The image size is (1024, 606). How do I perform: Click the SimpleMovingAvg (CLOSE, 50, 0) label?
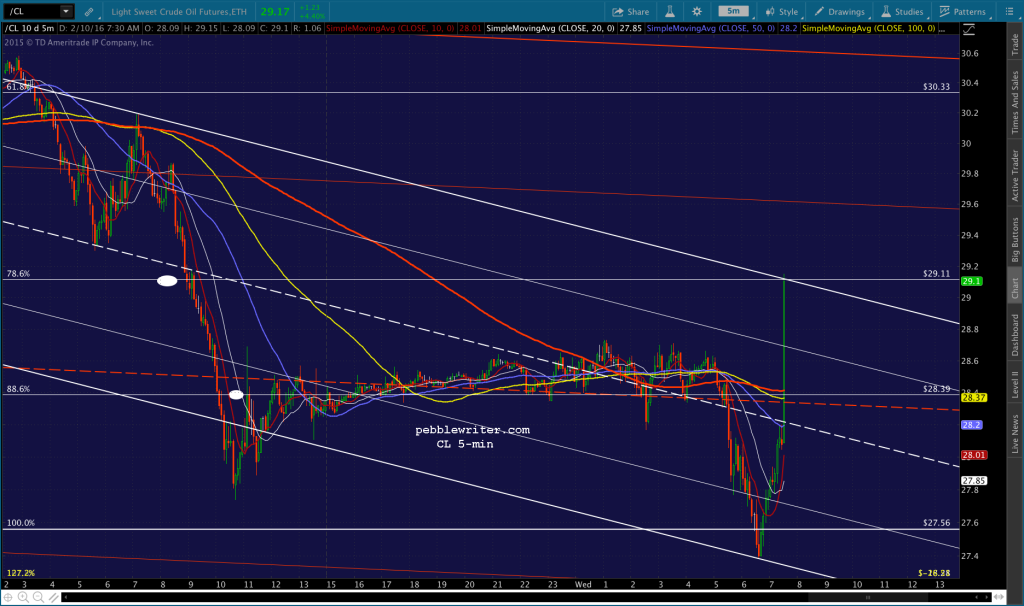[711, 29]
